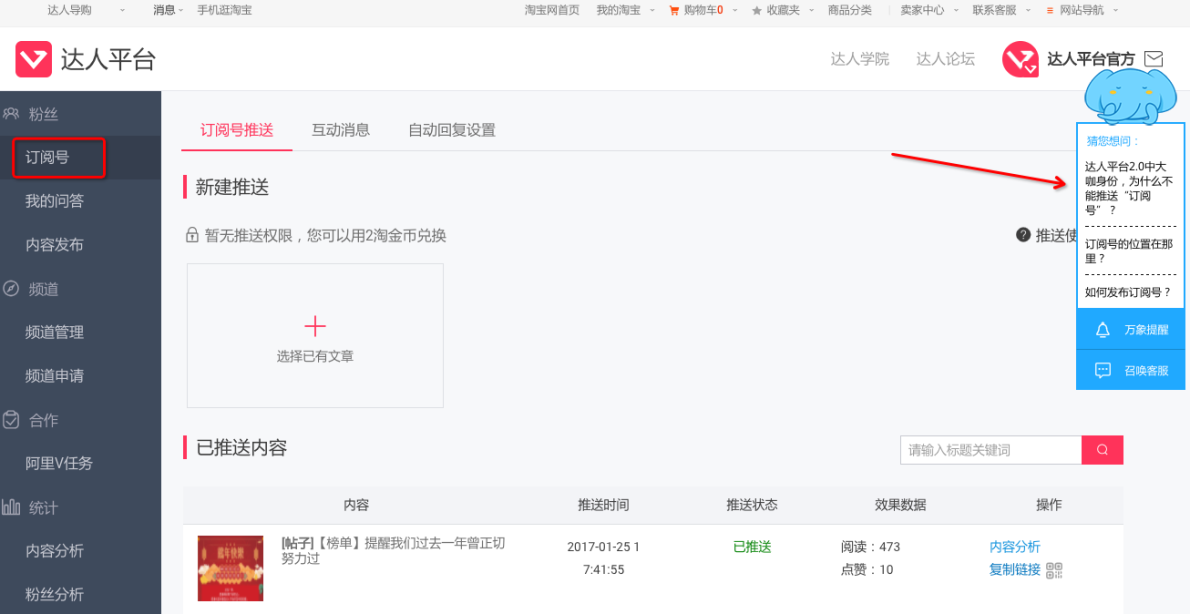1190x614 pixels.
Task: Click the red post thumbnail image
Action: tap(230, 568)
